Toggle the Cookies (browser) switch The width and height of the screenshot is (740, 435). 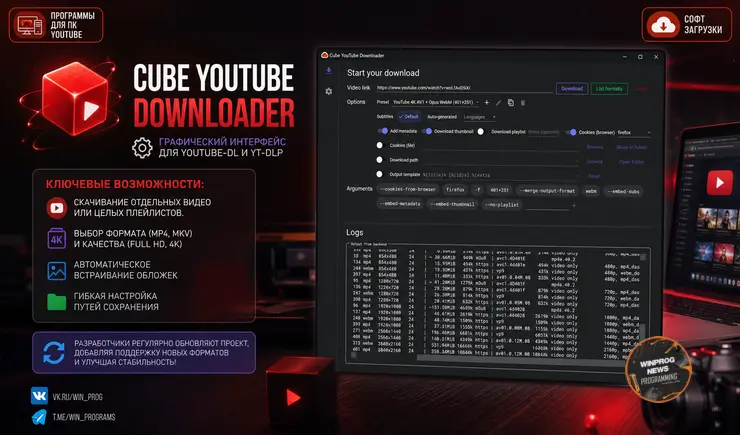571,132
